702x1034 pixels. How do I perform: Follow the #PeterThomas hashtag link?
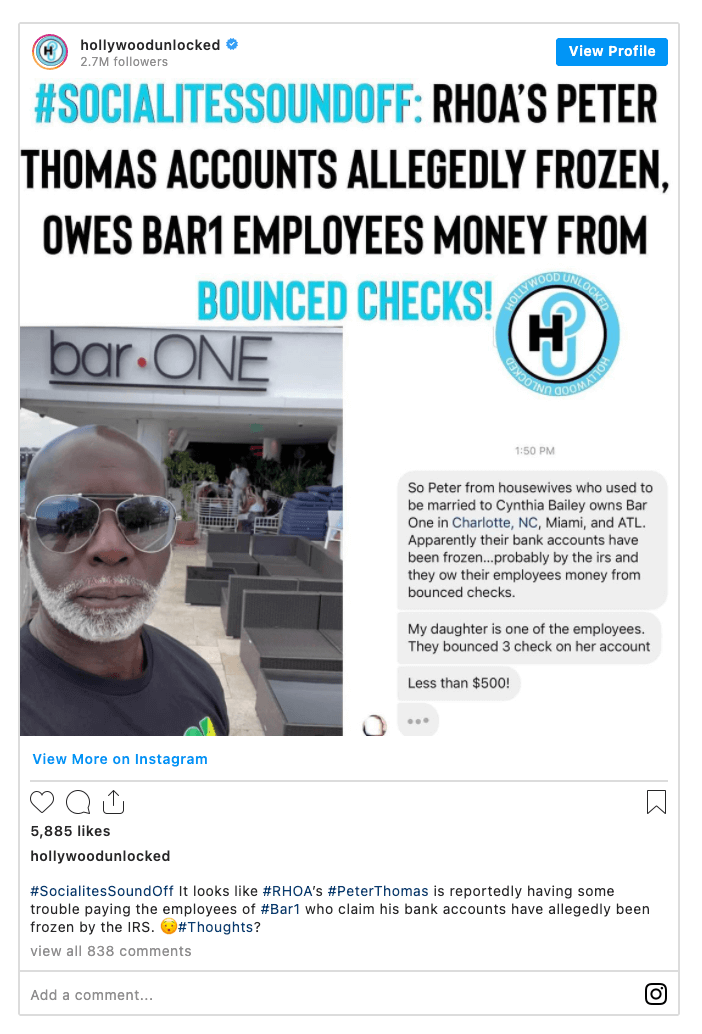coord(378,891)
